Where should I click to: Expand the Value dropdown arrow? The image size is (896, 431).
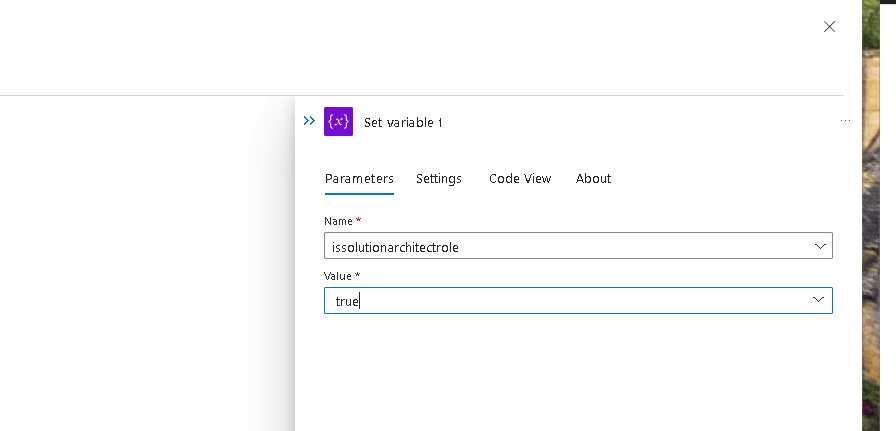click(x=818, y=300)
